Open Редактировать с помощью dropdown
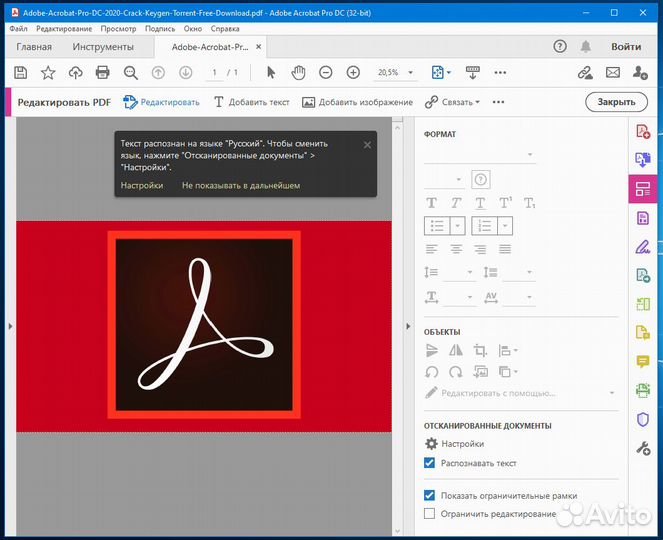 pos(612,393)
